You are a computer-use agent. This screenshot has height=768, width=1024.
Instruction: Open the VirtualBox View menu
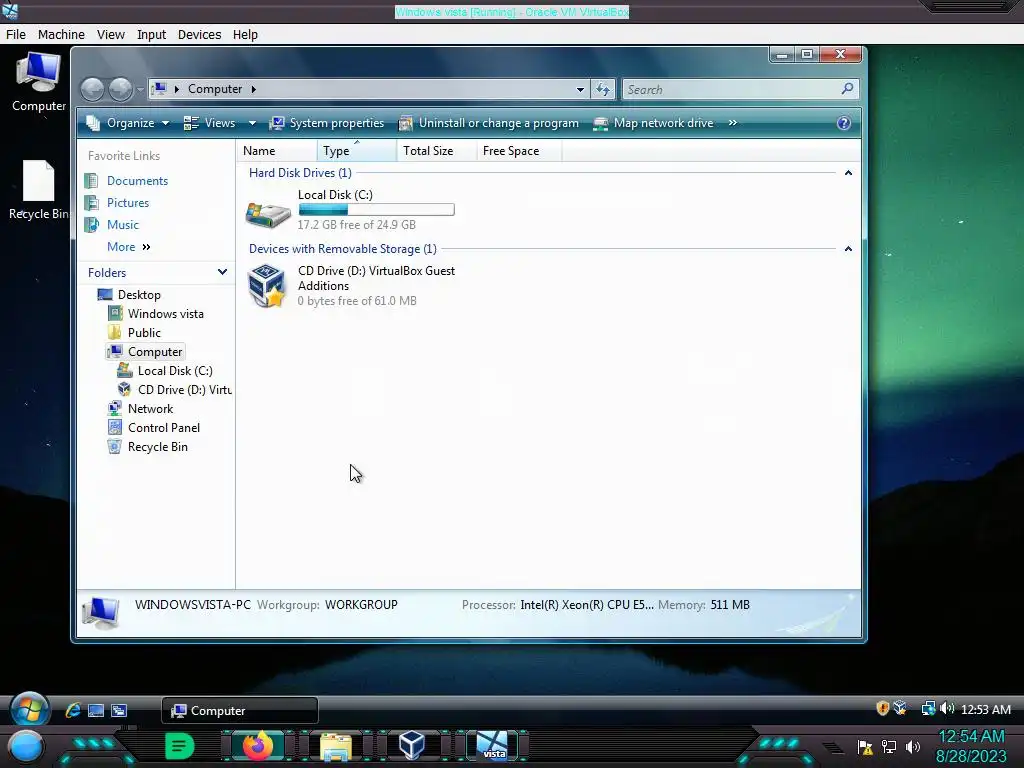[110, 35]
